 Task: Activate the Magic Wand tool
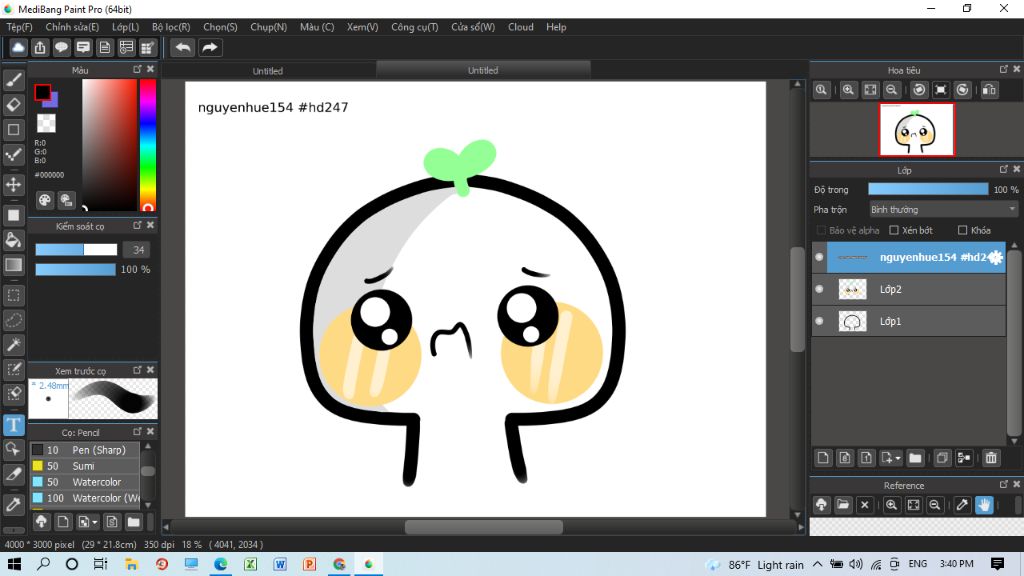[x=14, y=345]
